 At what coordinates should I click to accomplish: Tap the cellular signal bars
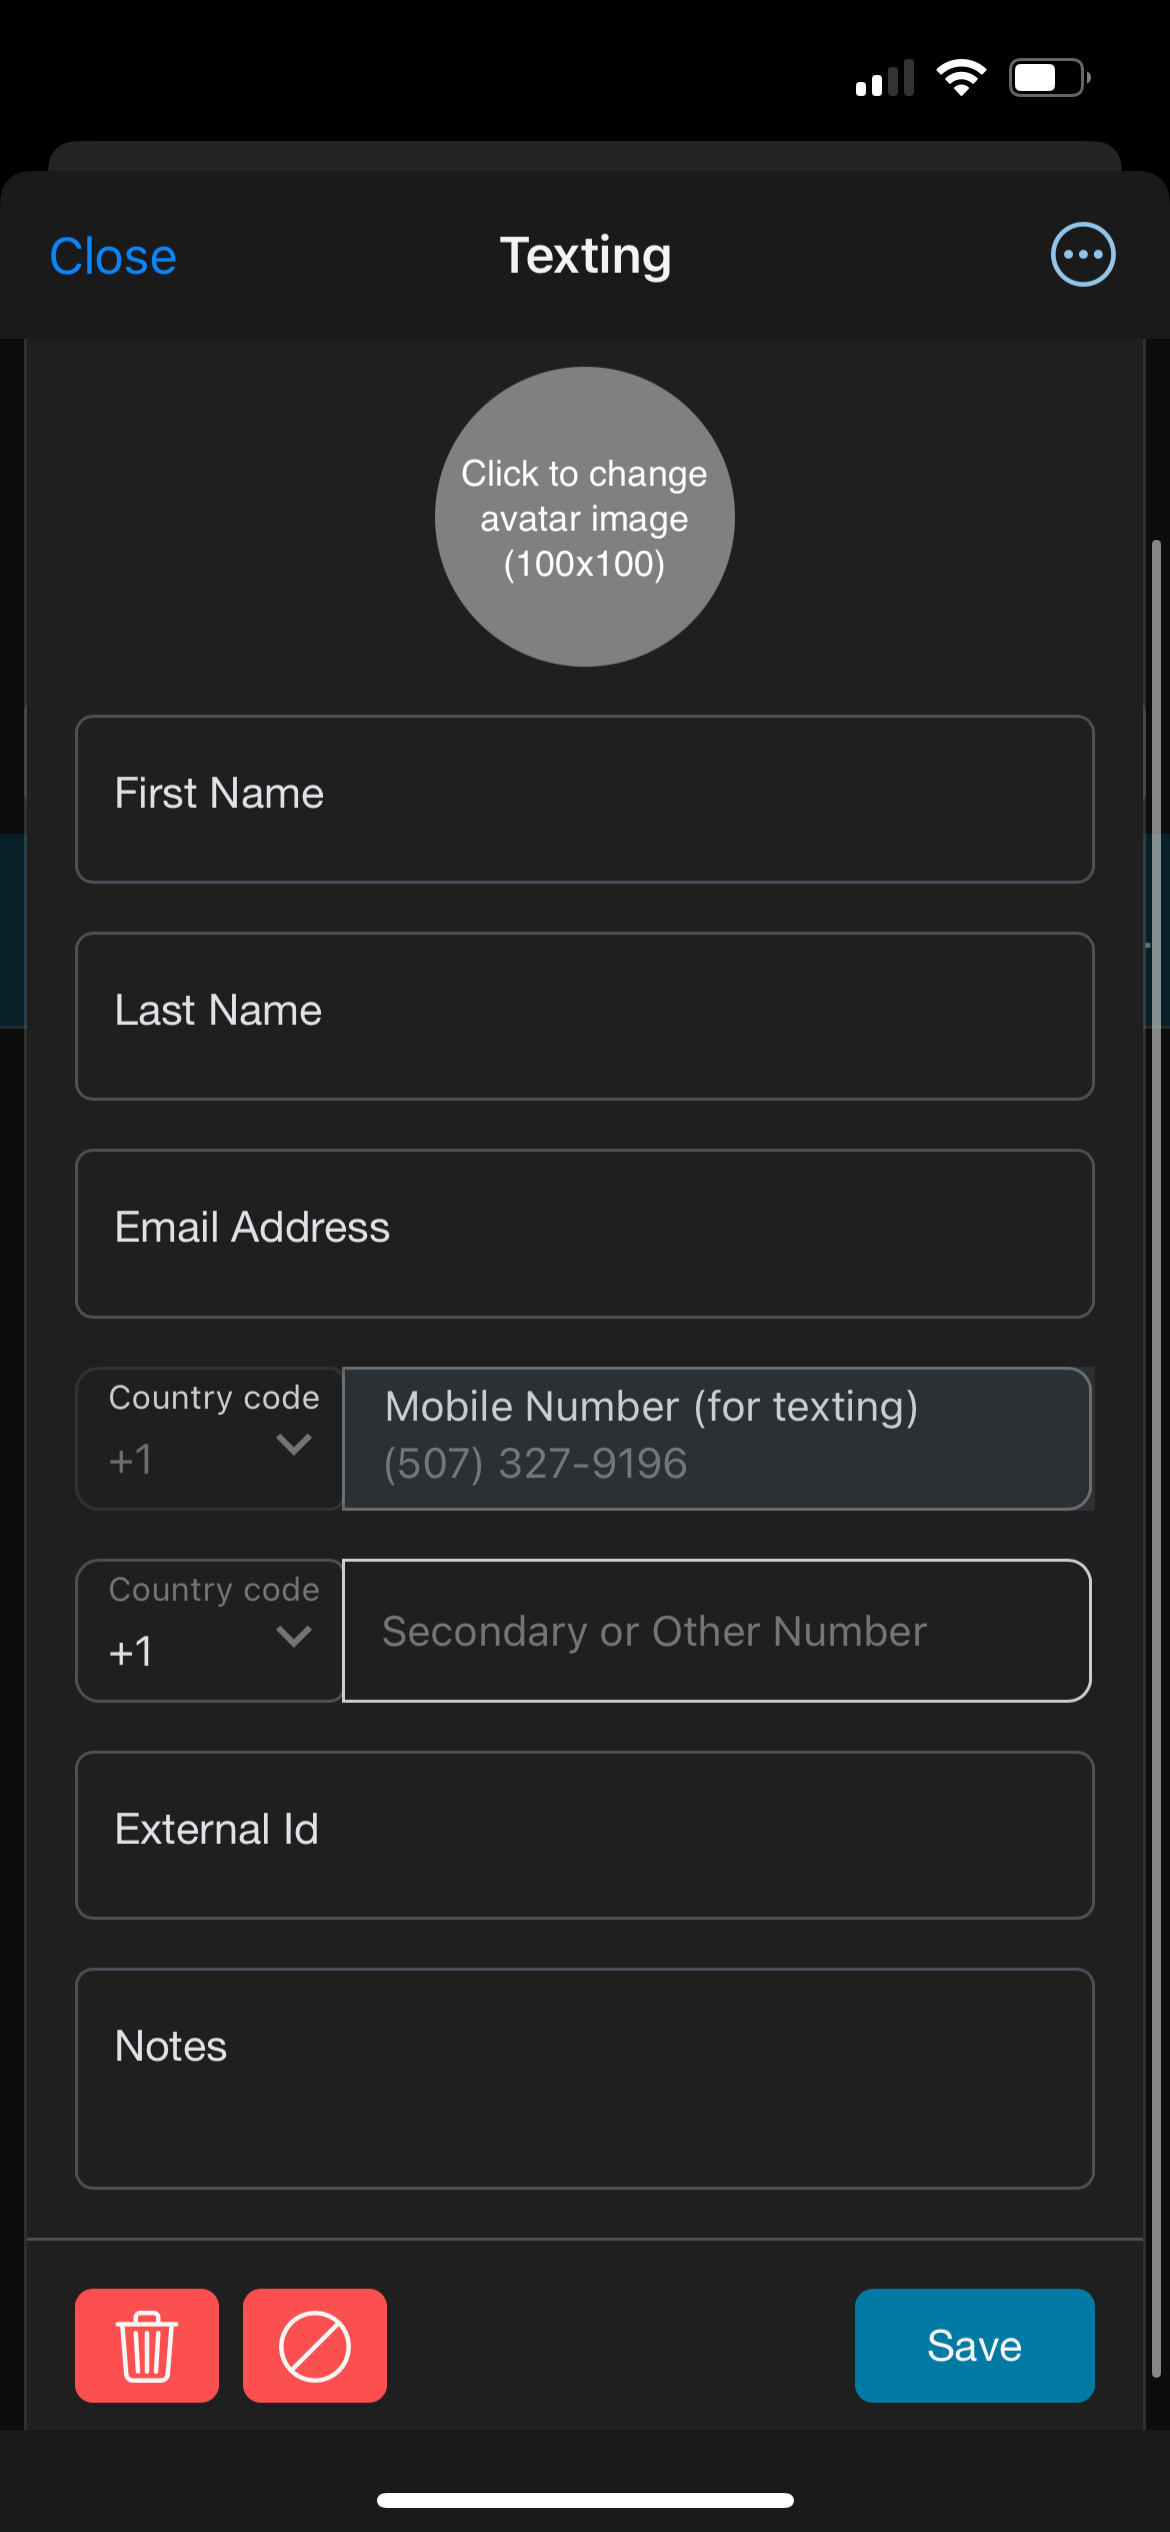pyautogui.click(x=885, y=78)
